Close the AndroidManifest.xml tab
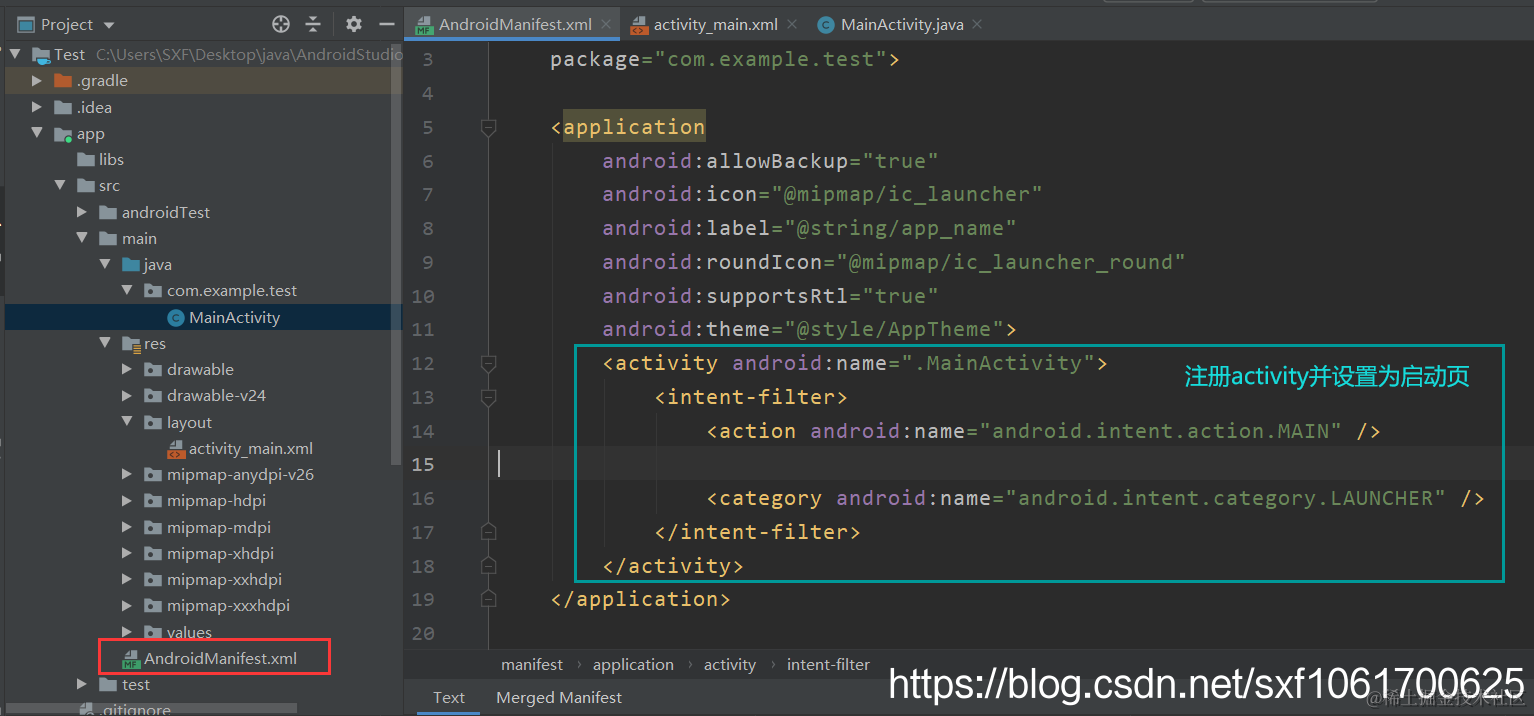The height and width of the screenshot is (716, 1534). (607, 24)
